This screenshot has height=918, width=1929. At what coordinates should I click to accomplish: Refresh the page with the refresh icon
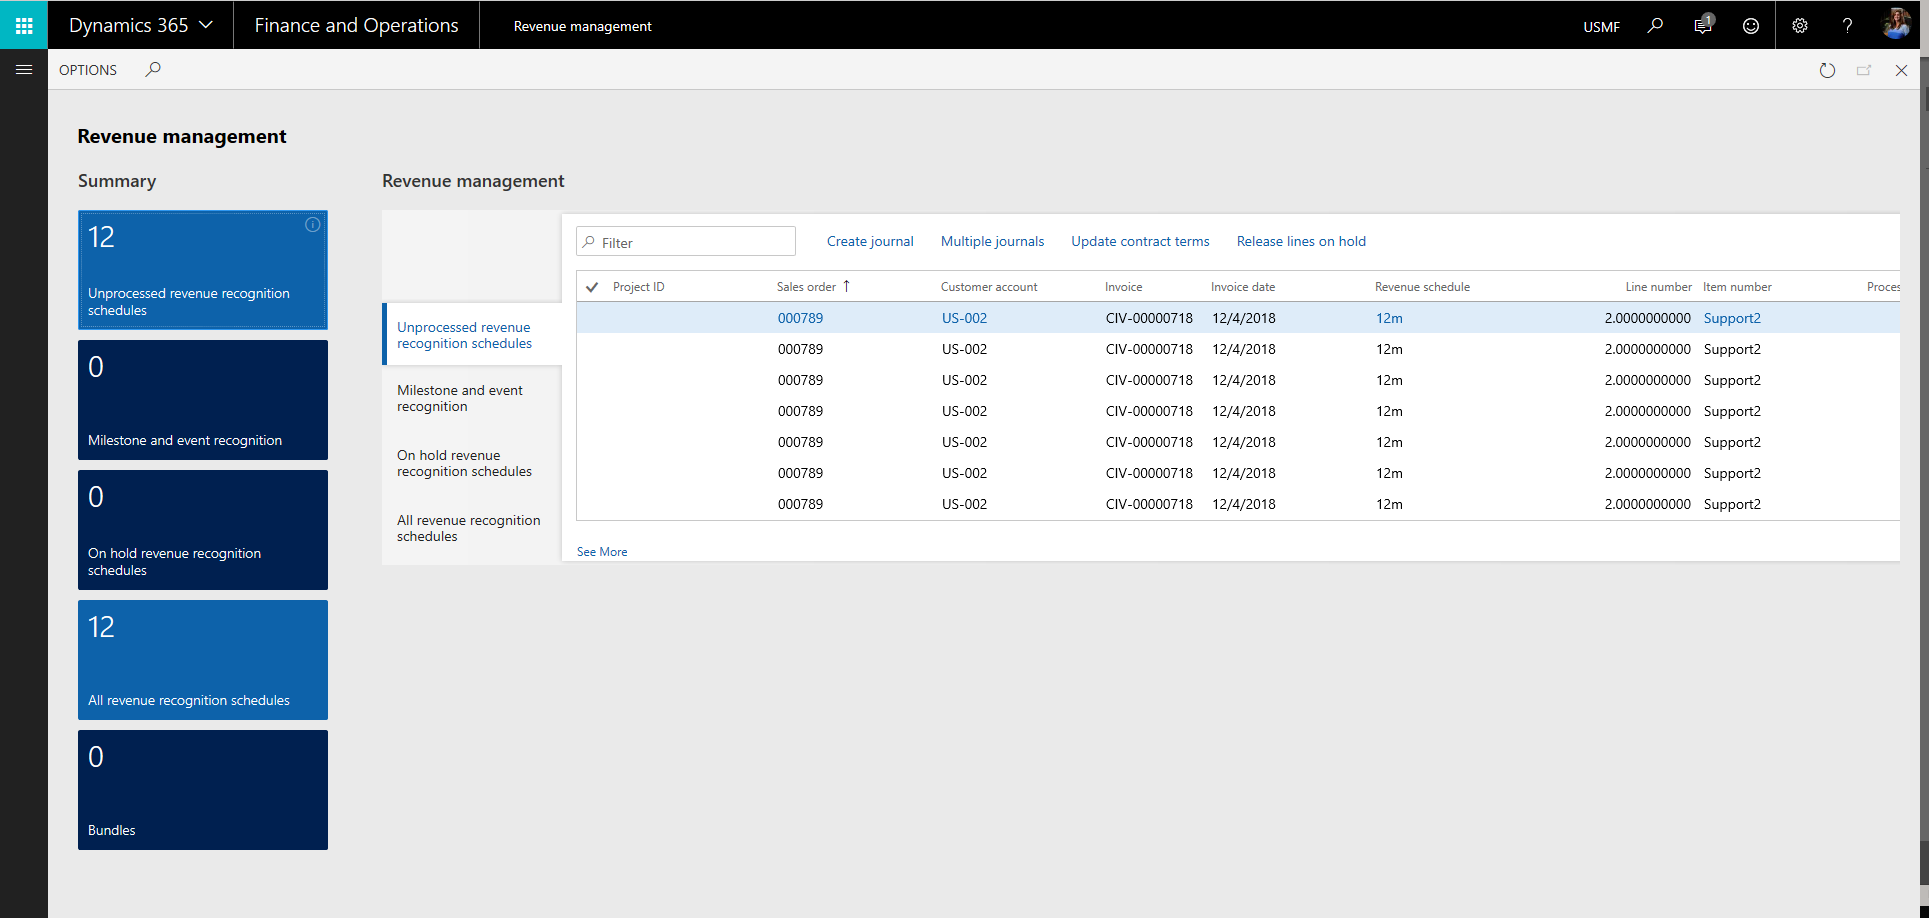[x=1827, y=70]
